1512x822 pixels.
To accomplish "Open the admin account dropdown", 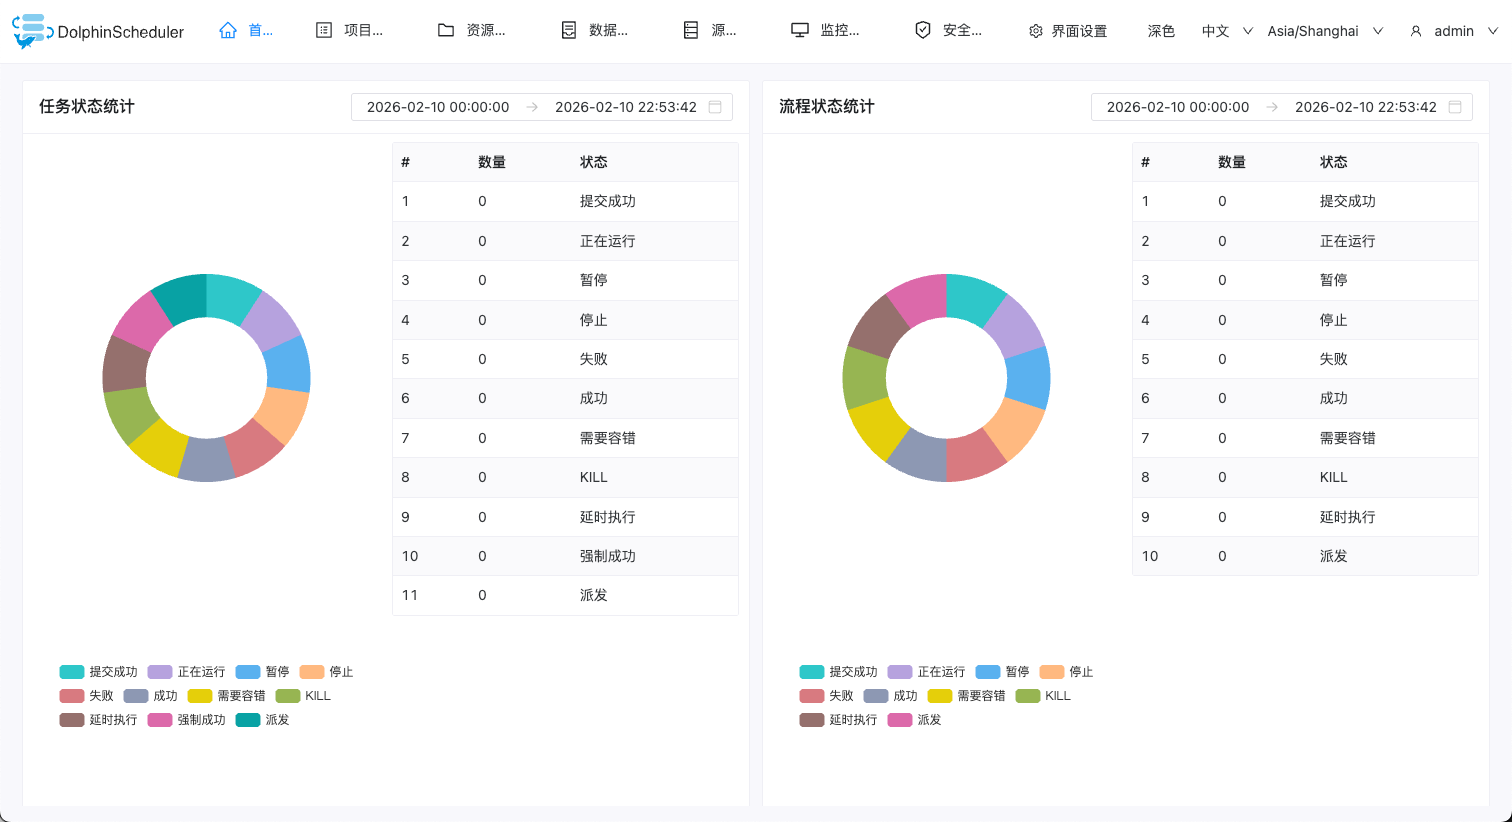I will [x=1453, y=30].
